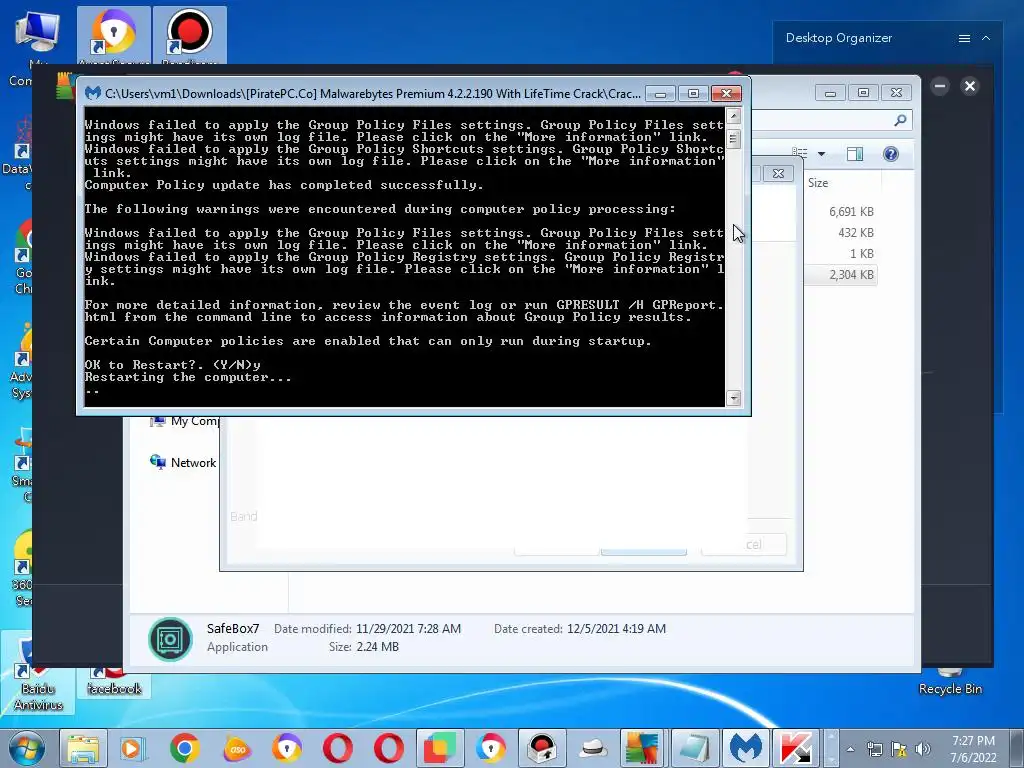
Task: Open the Baidu Antivirus desktop shortcut
Action: click(x=38, y=673)
